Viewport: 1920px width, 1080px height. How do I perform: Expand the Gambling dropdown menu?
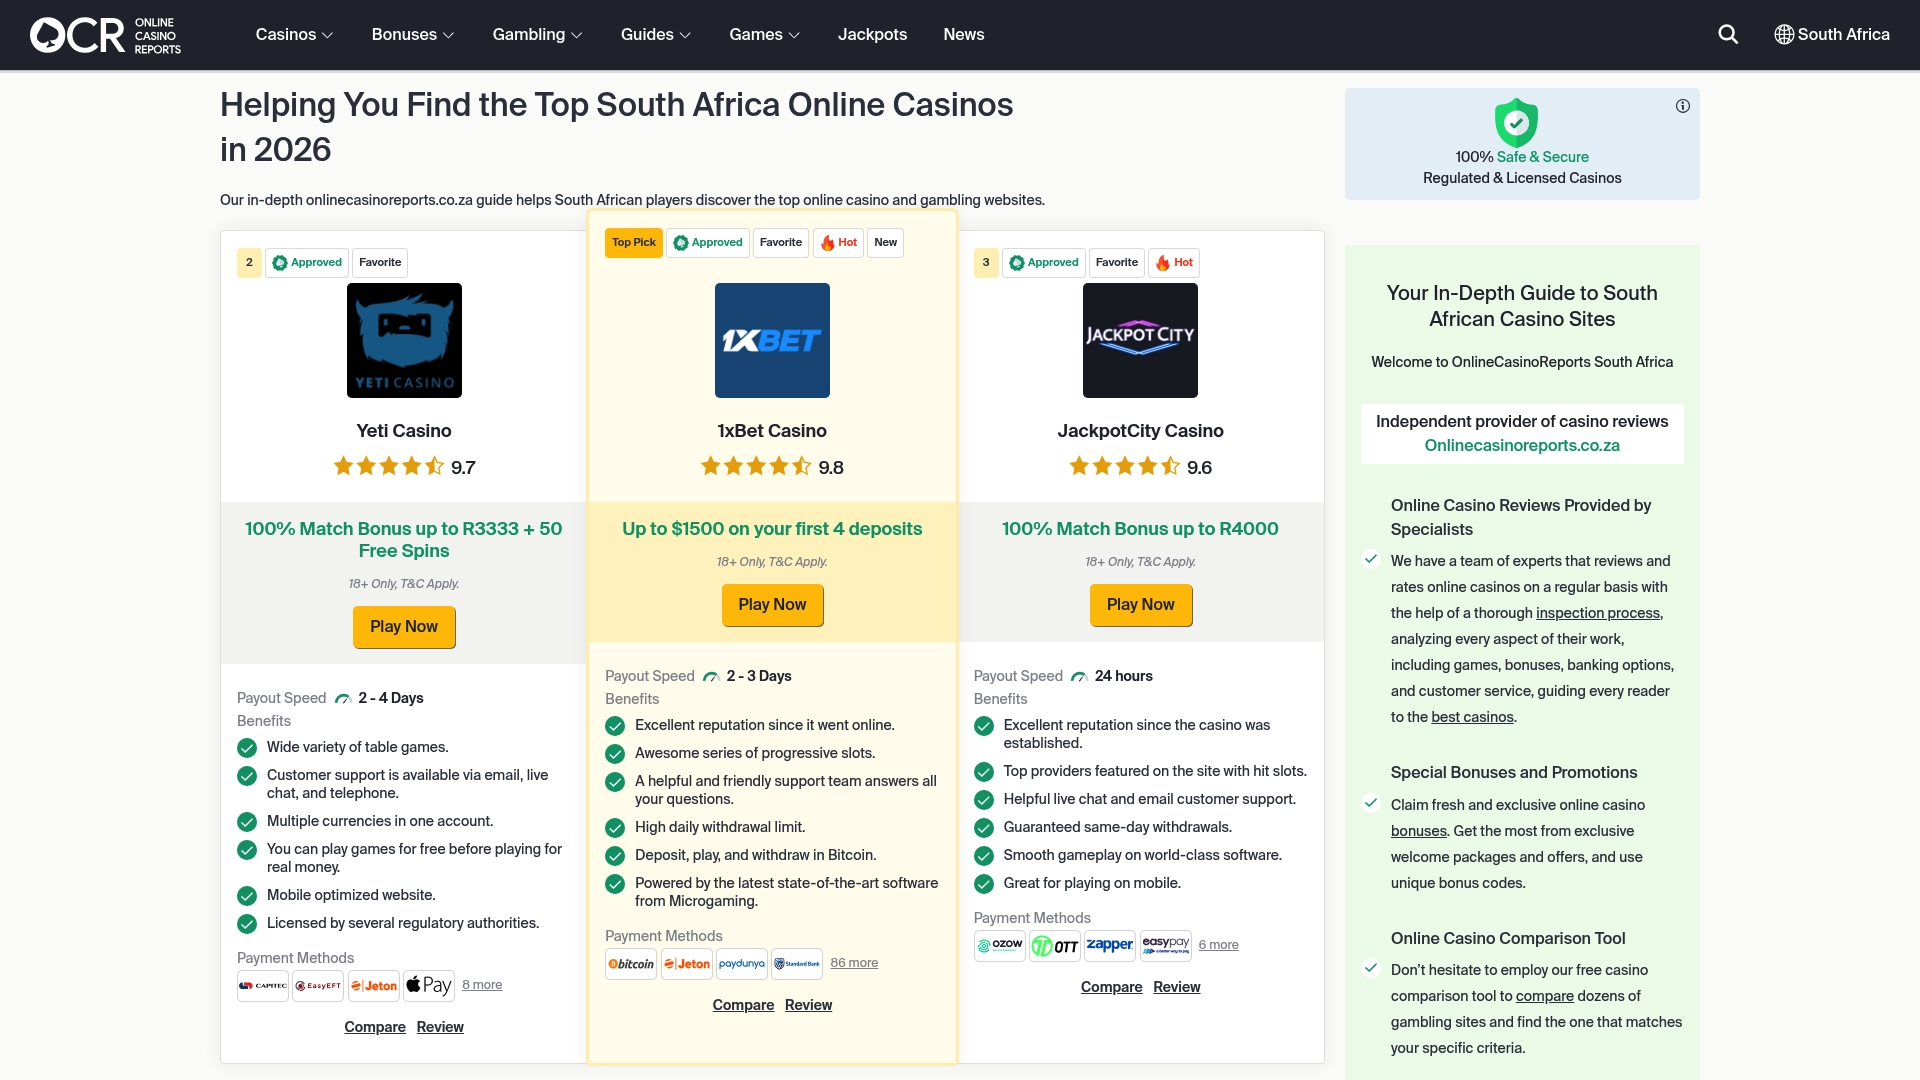pos(537,34)
